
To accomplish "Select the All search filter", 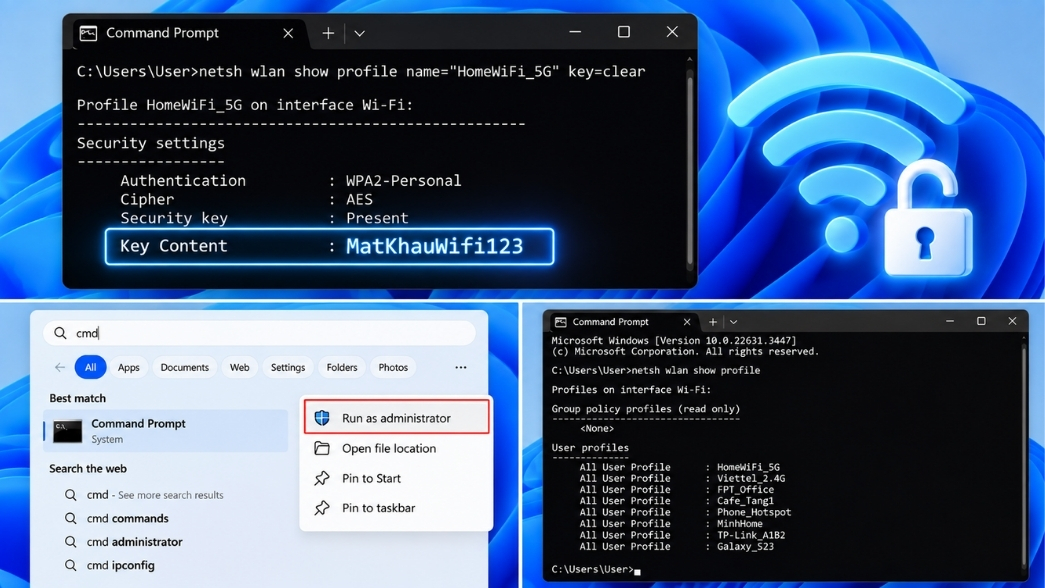I will tap(91, 367).
